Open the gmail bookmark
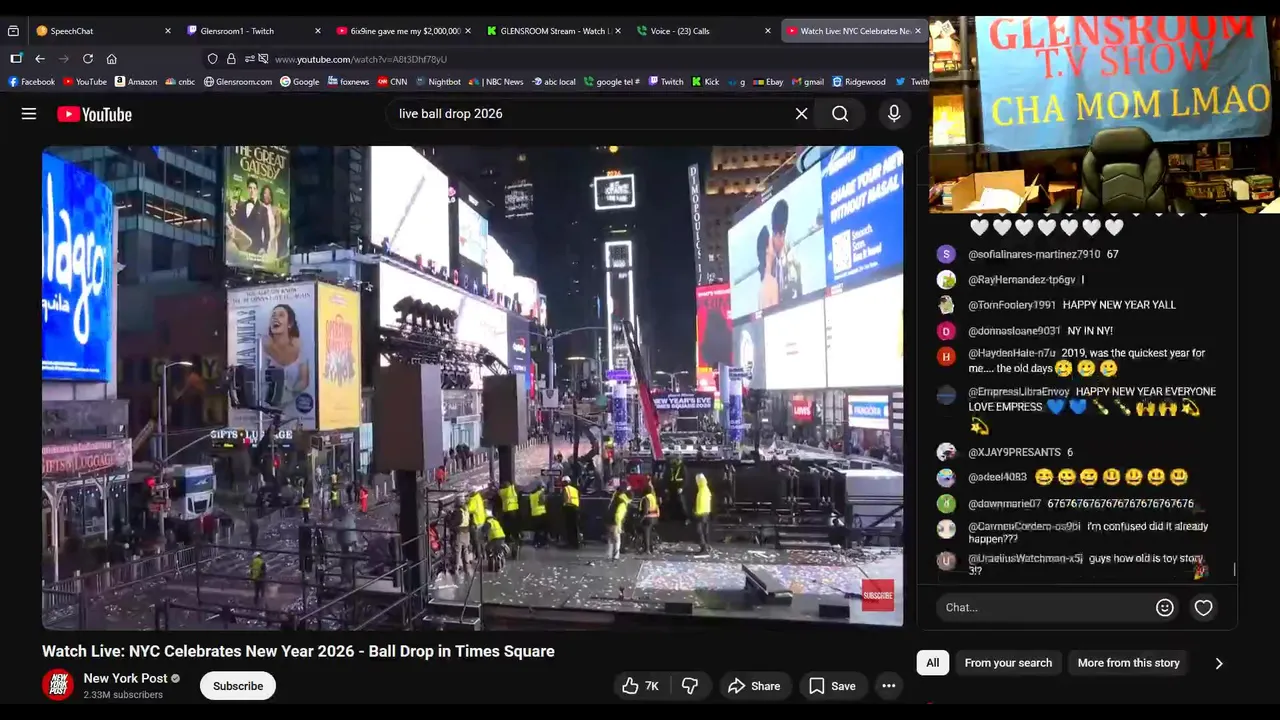This screenshot has height=720, width=1280. 808,82
